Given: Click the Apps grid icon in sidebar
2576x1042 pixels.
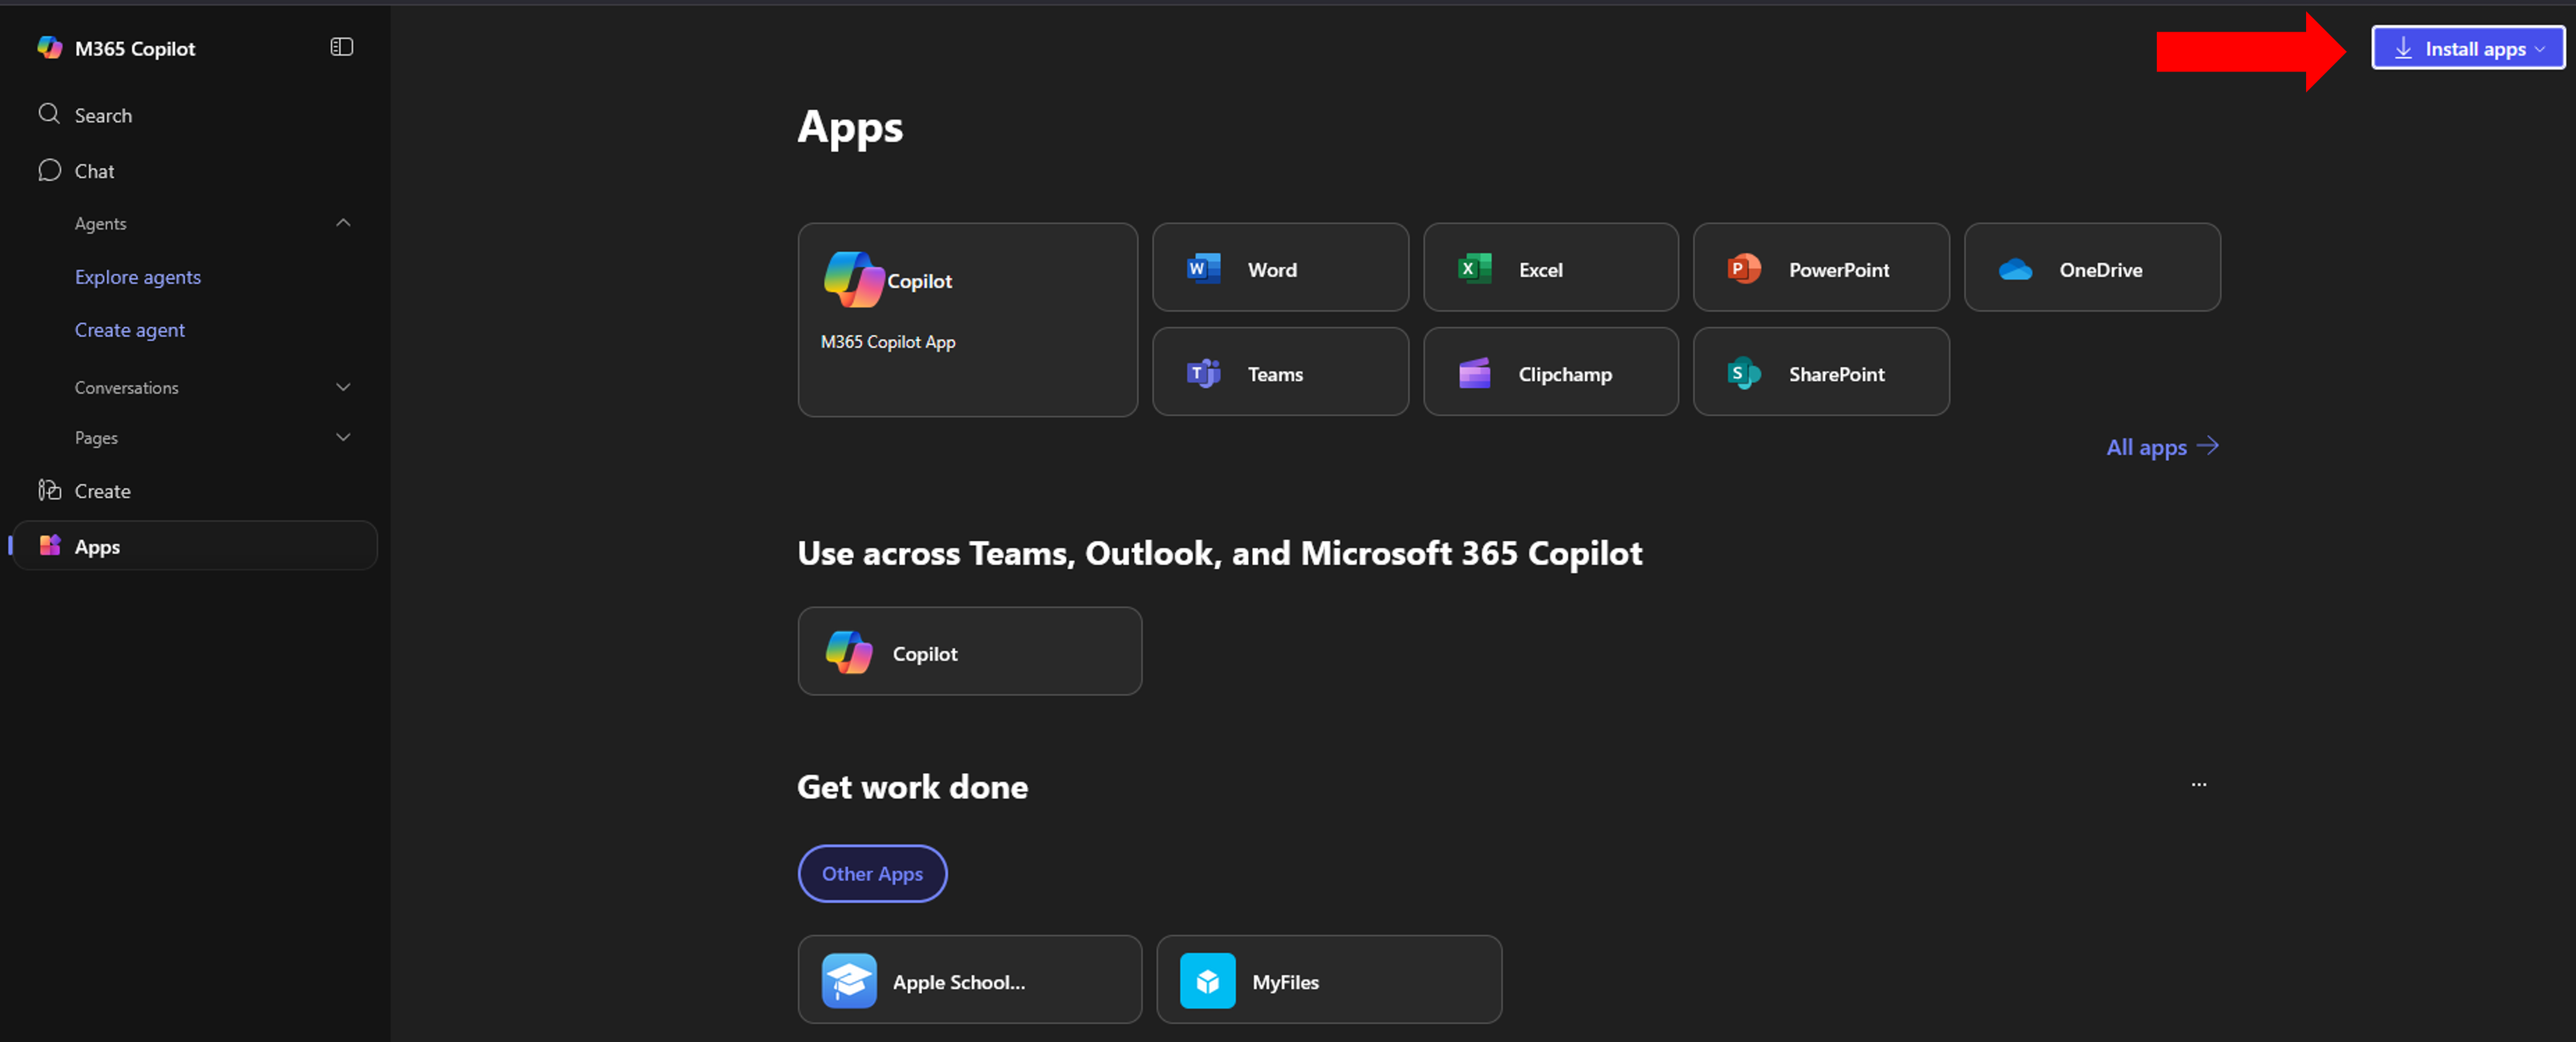Looking at the screenshot, I should click(49, 545).
